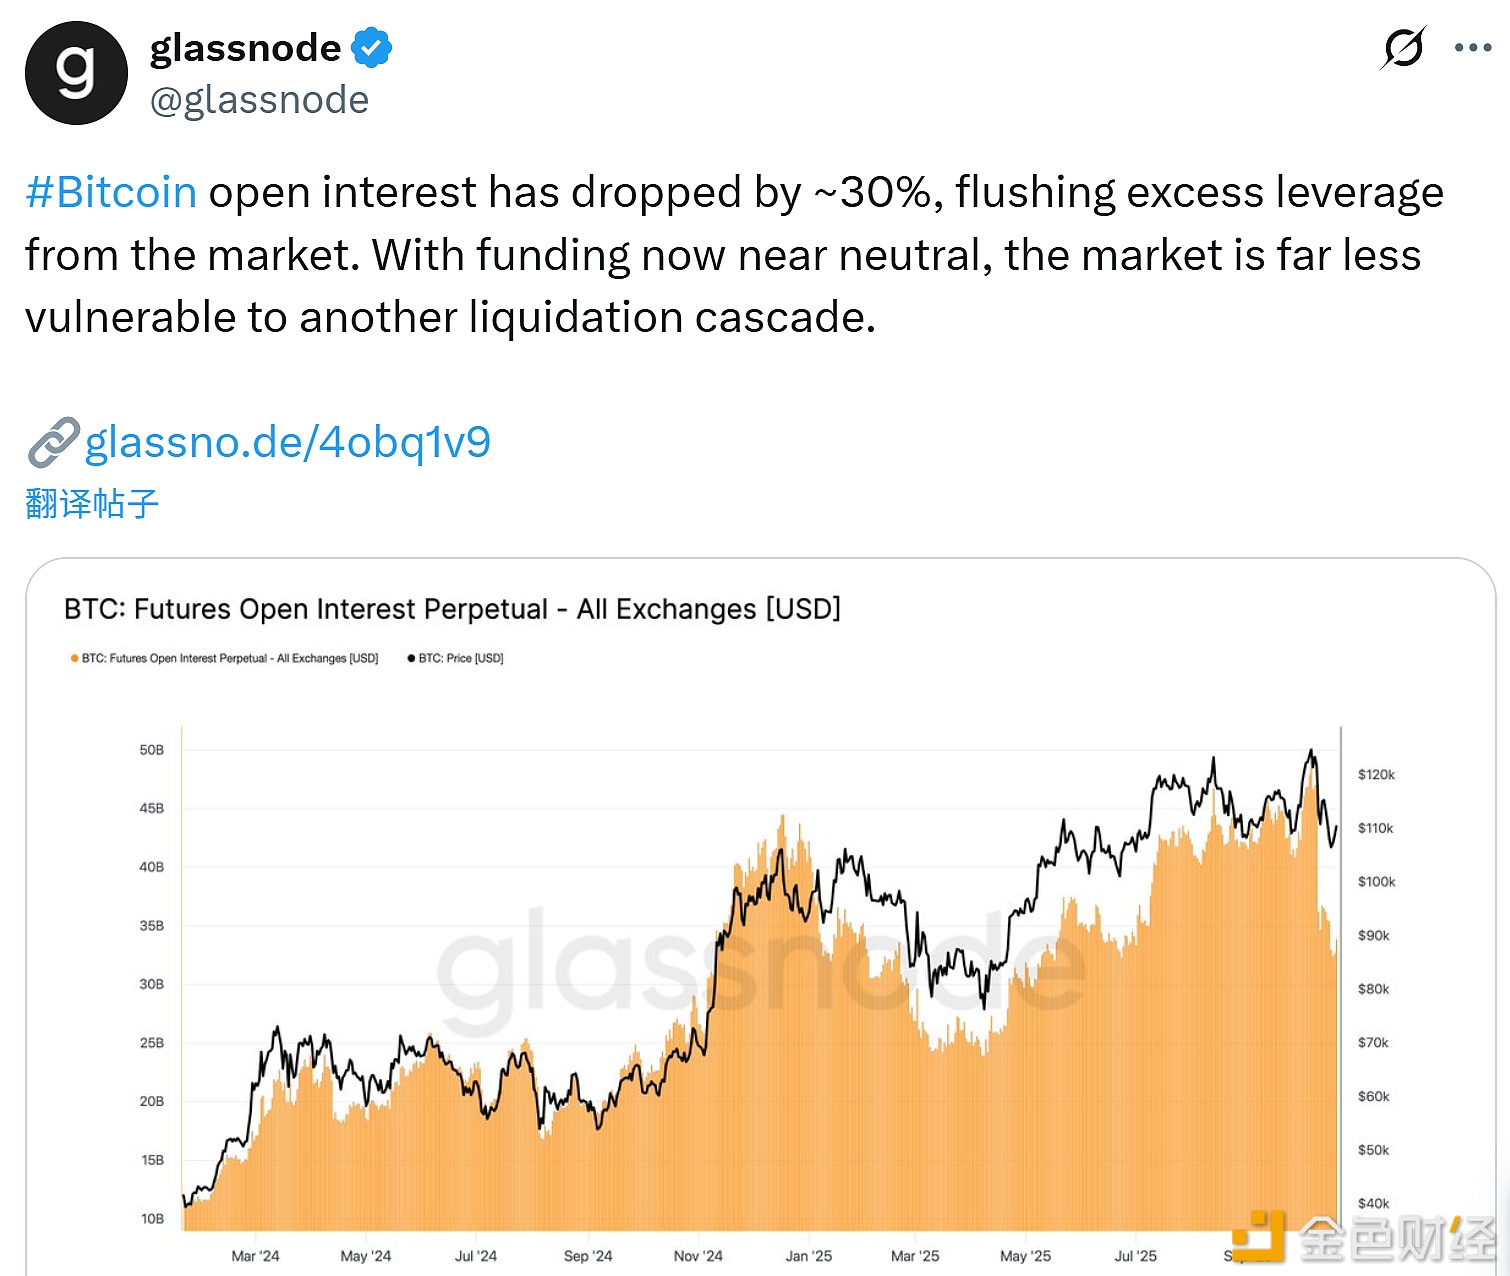Image resolution: width=1510 pixels, height=1276 pixels.
Task: Click the orange legend dot for Open Interest
Action: click(75, 658)
